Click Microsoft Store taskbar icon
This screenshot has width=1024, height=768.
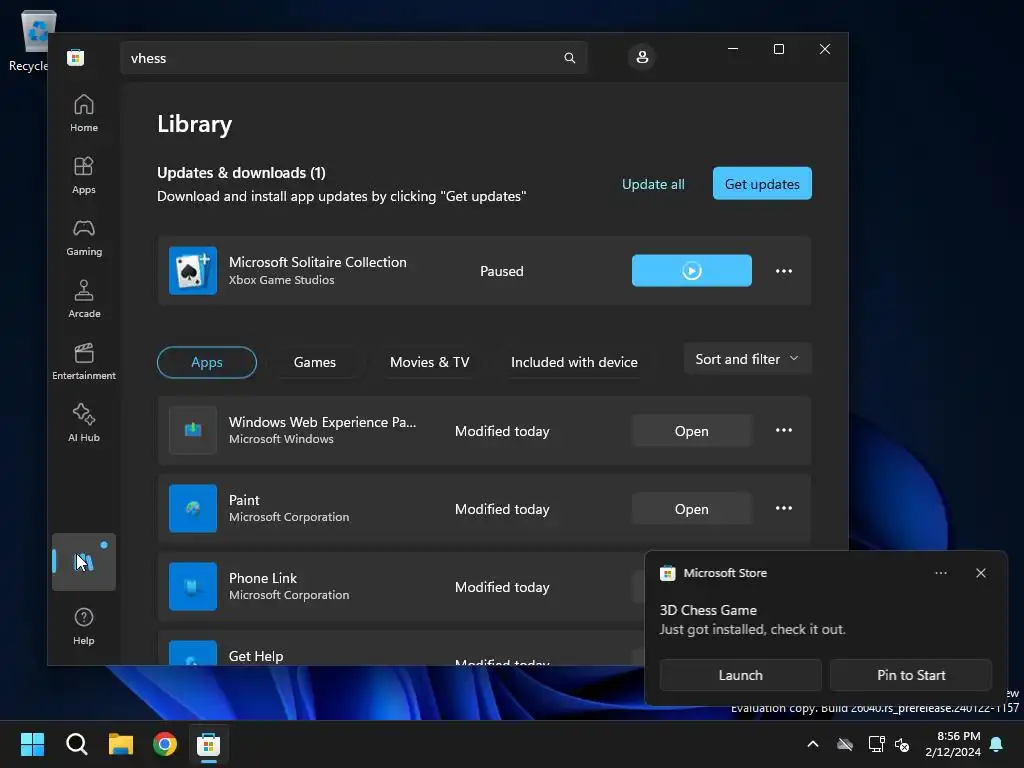click(208, 744)
